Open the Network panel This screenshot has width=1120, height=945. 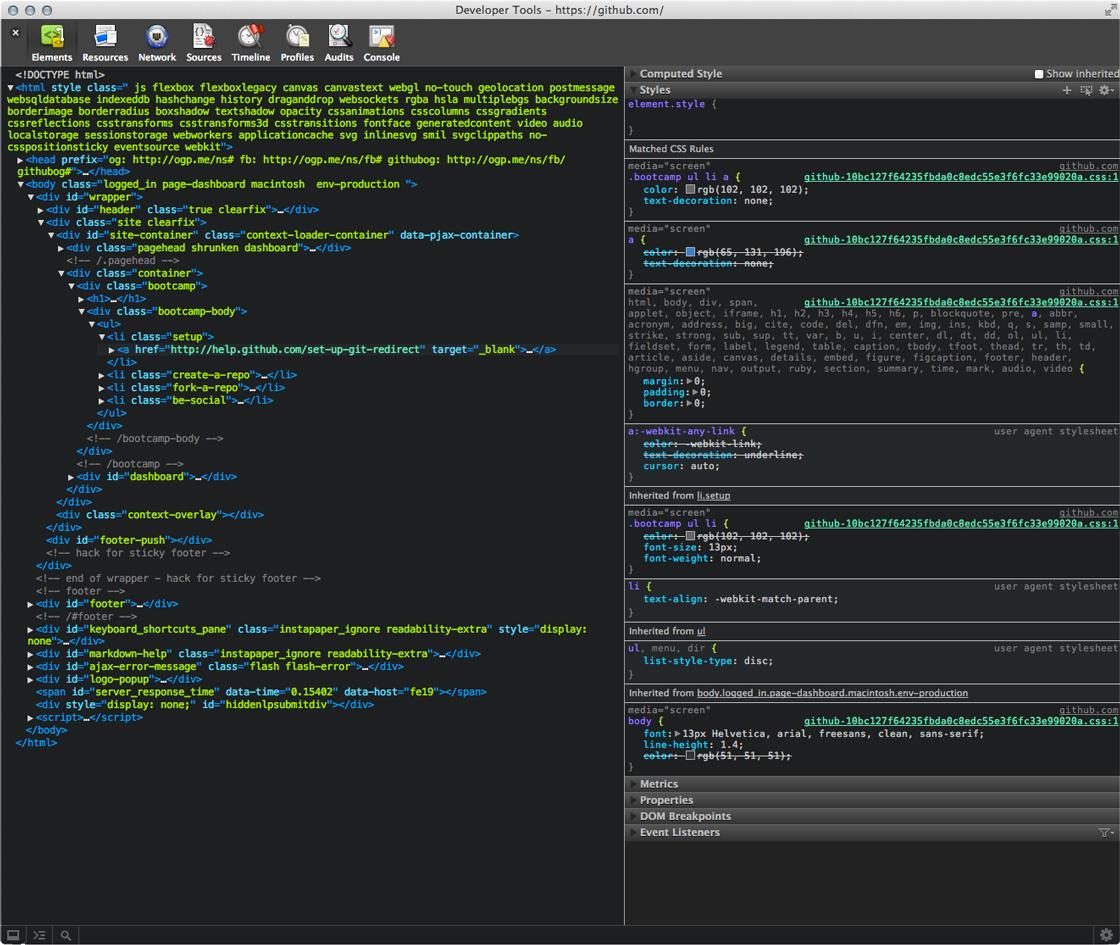[156, 44]
